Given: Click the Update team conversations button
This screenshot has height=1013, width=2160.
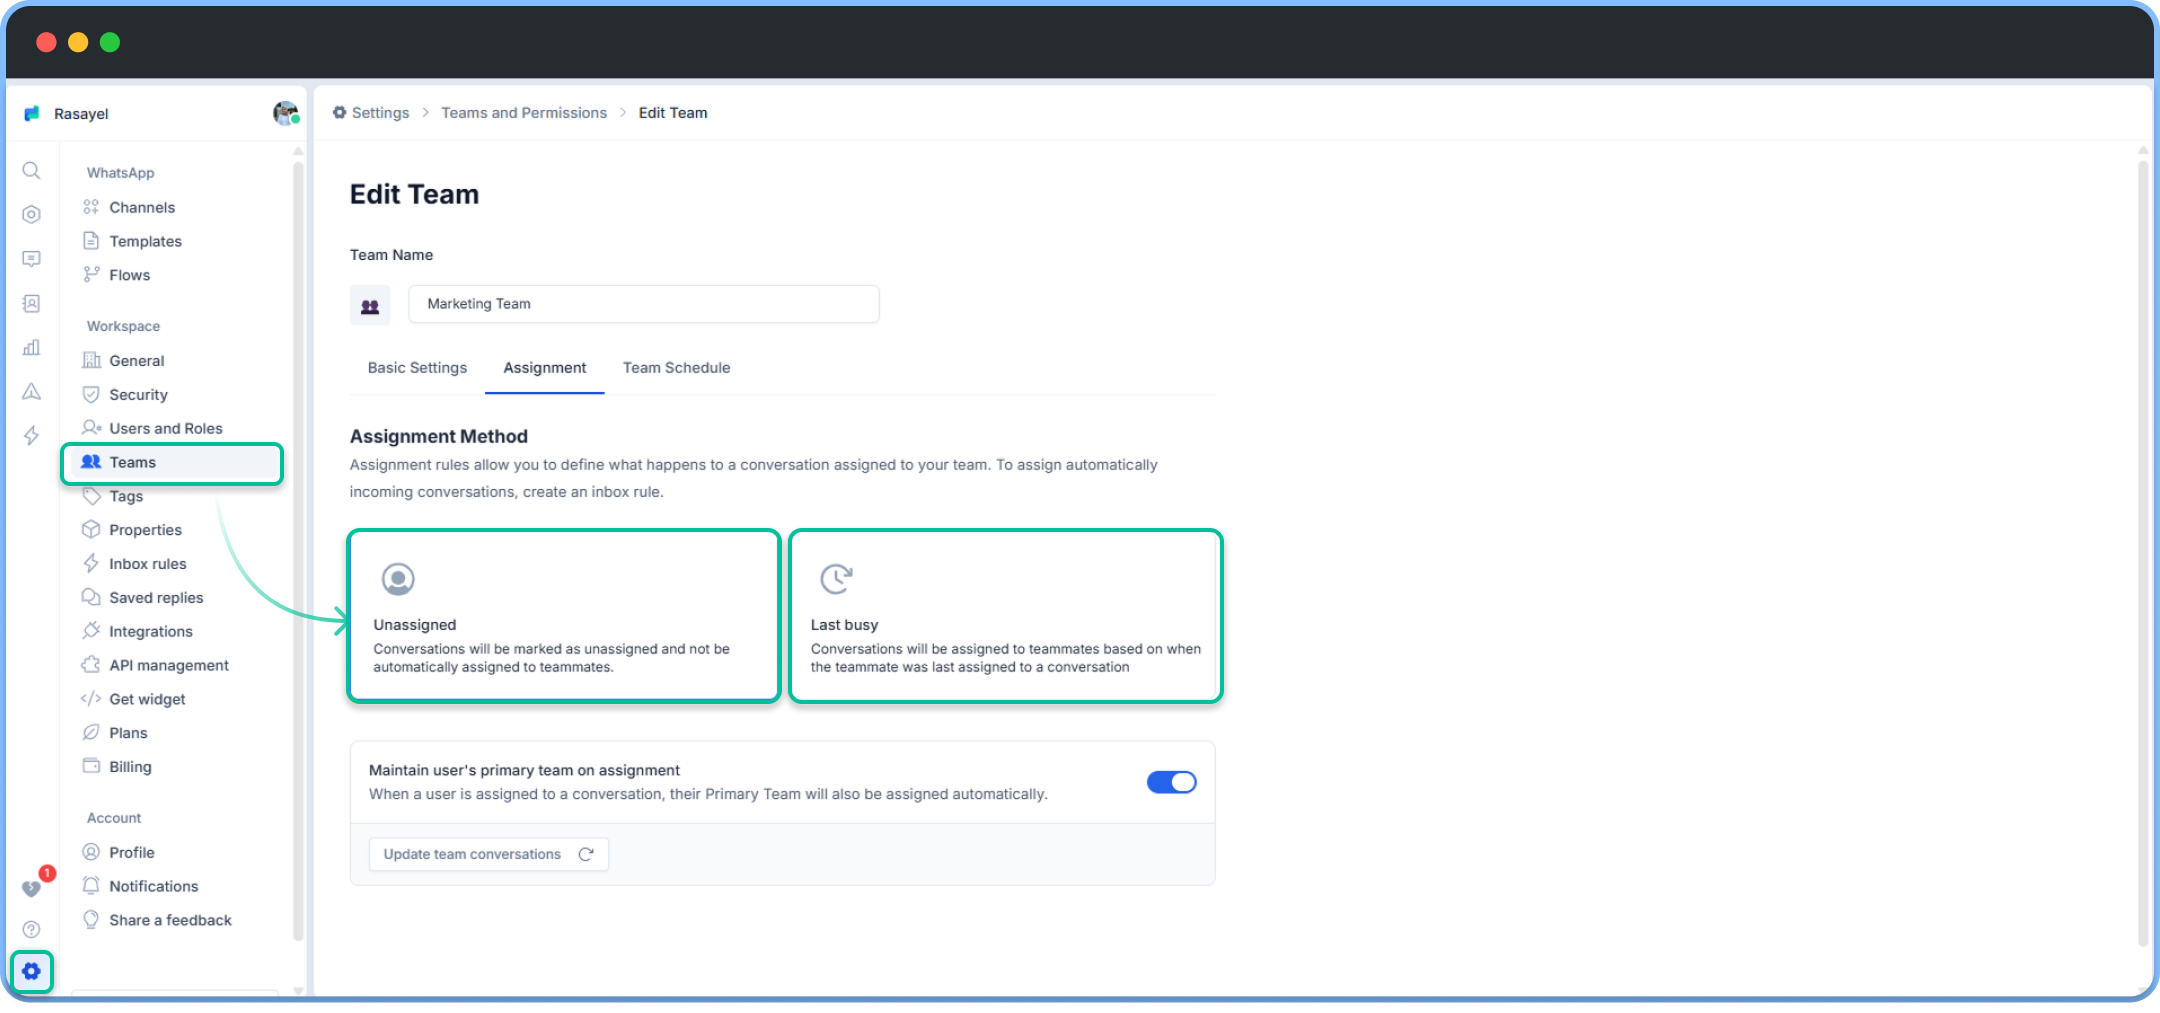Looking at the screenshot, I should [x=489, y=854].
